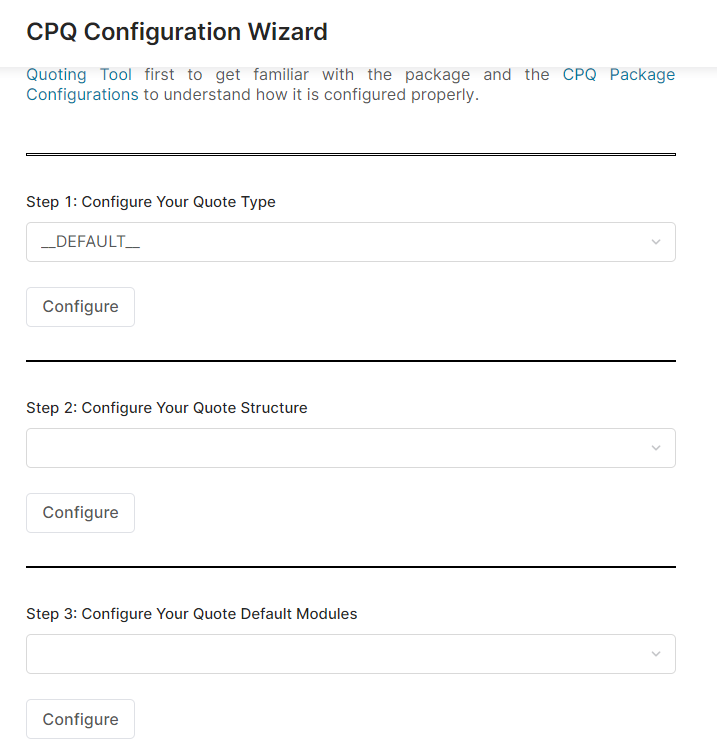Click the Step 1 dropdown chevron arrow
Screen dimensions: 717x746
click(x=655, y=242)
